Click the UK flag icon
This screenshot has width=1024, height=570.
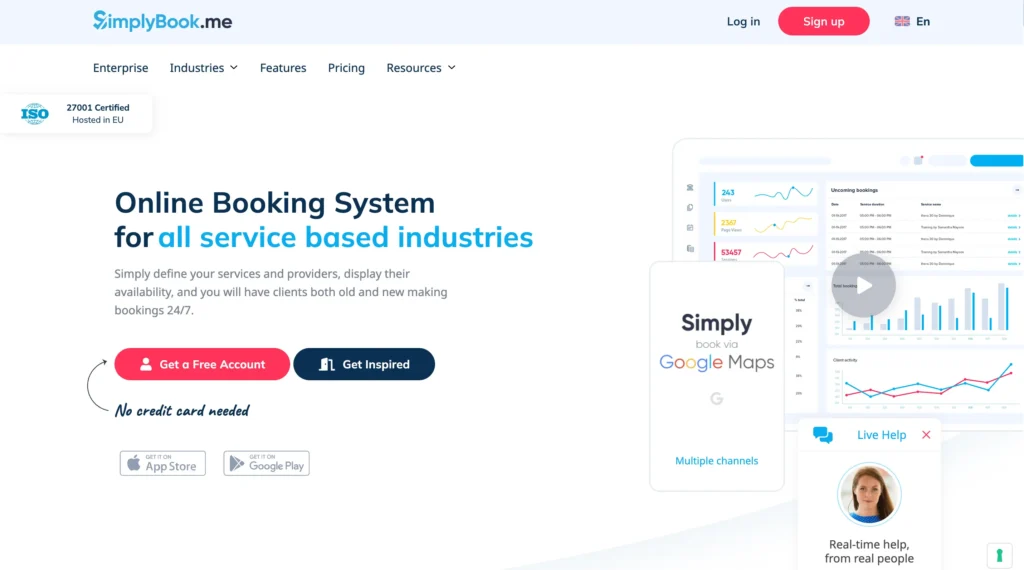click(x=902, y=22)
